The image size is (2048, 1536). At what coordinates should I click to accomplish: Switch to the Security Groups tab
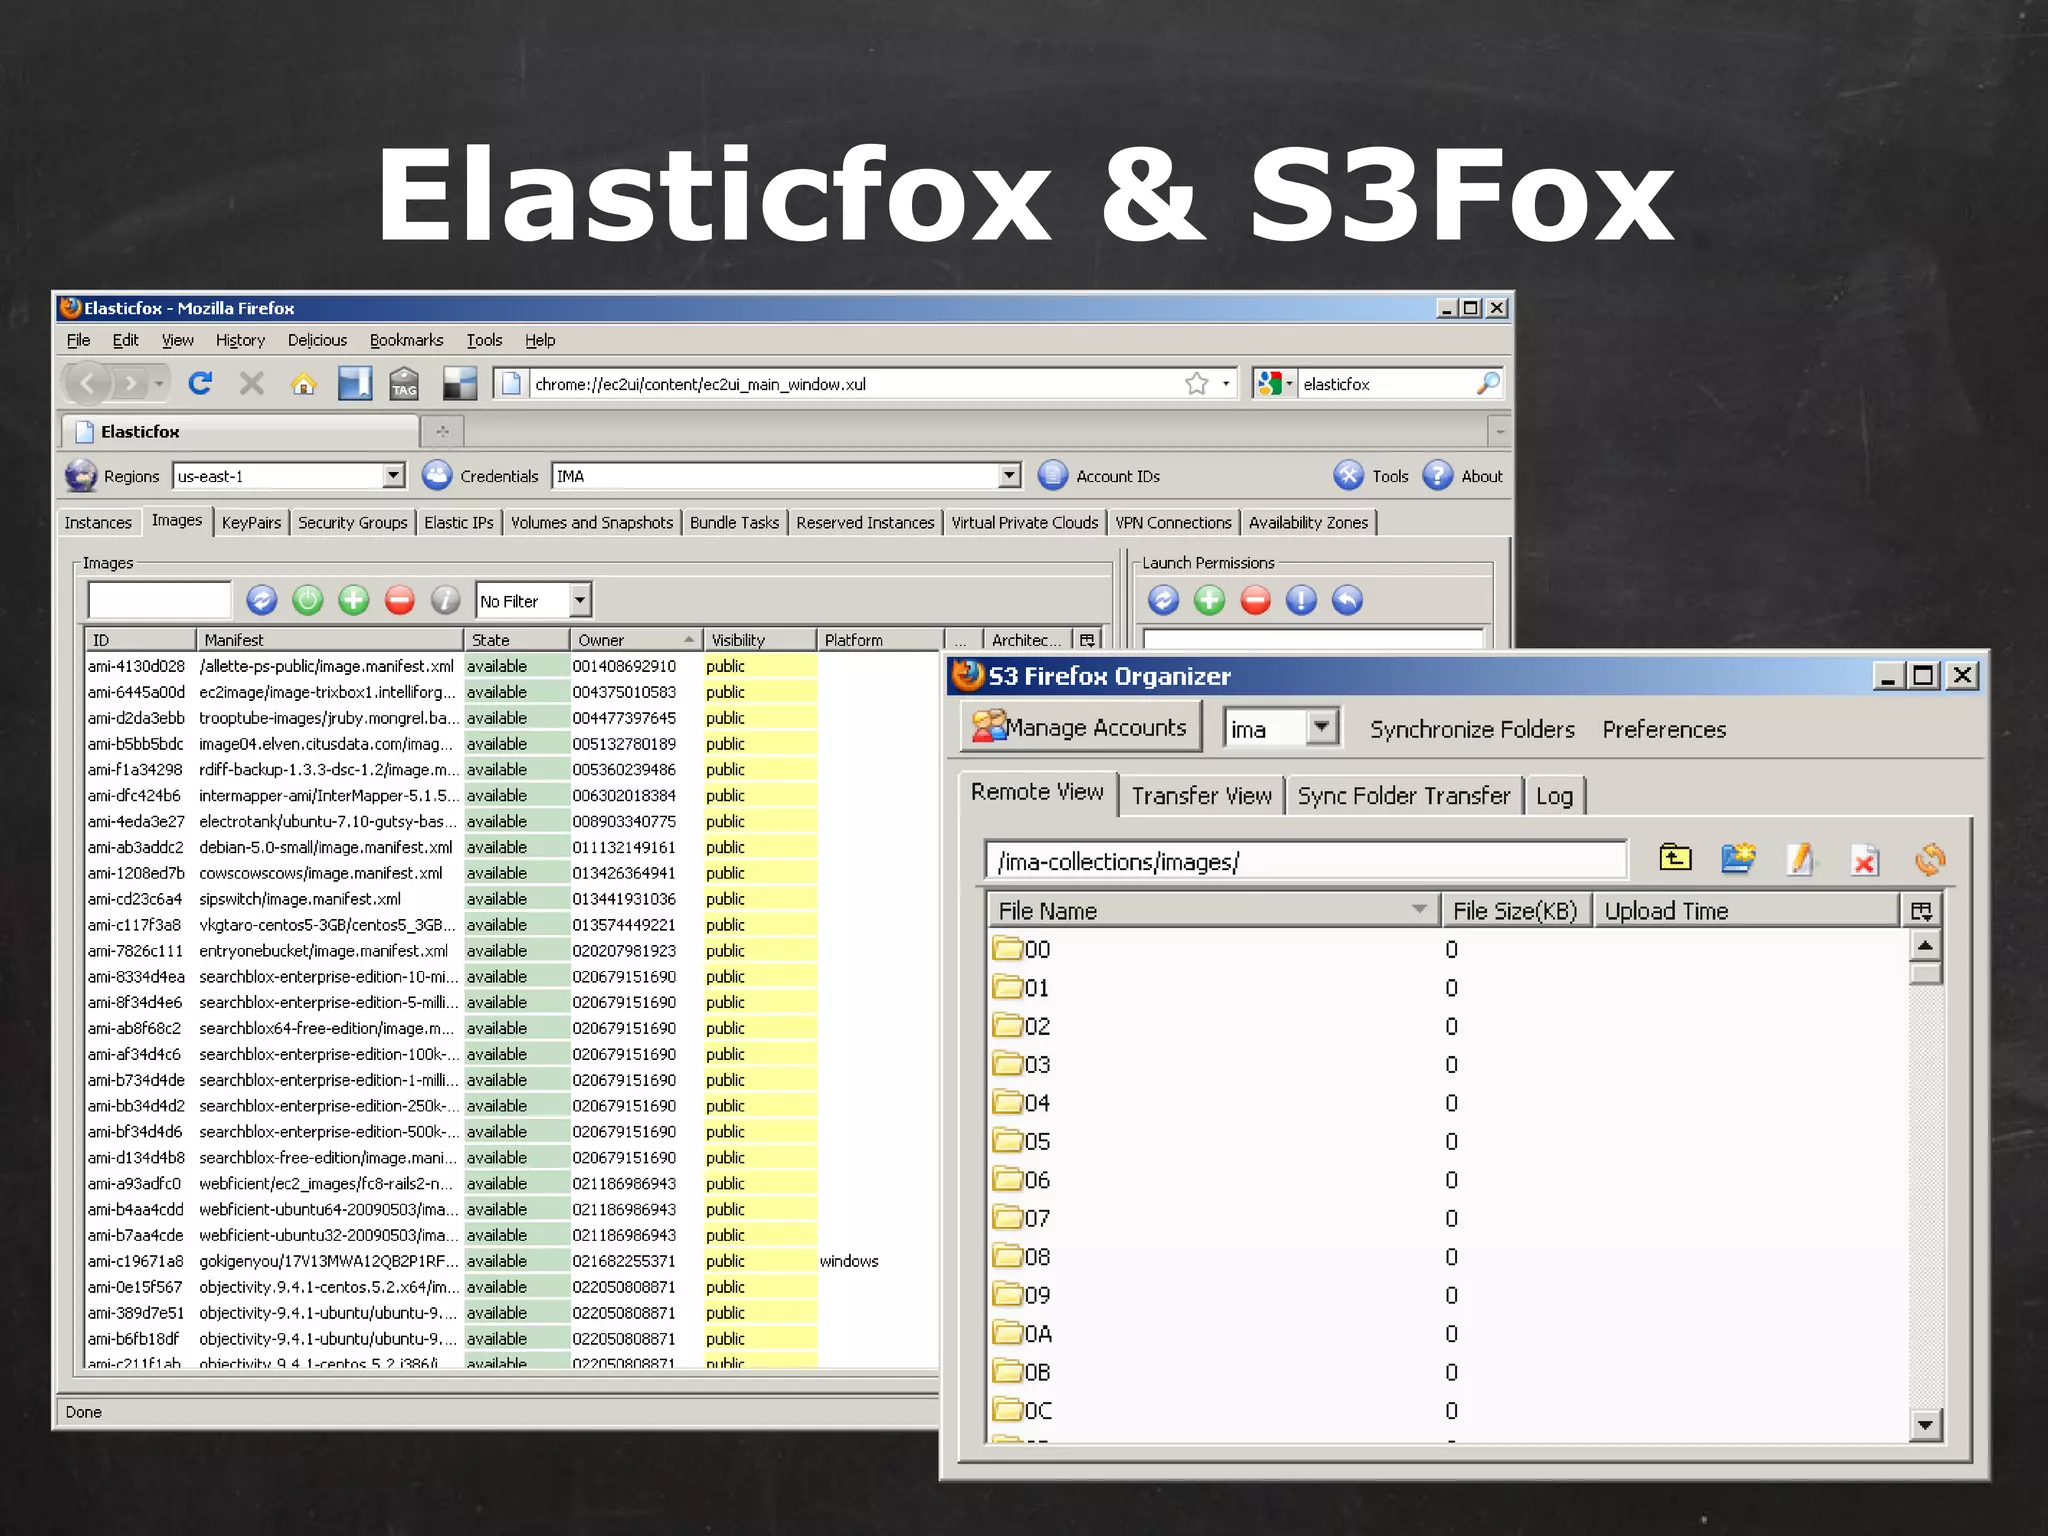(353, 522)
